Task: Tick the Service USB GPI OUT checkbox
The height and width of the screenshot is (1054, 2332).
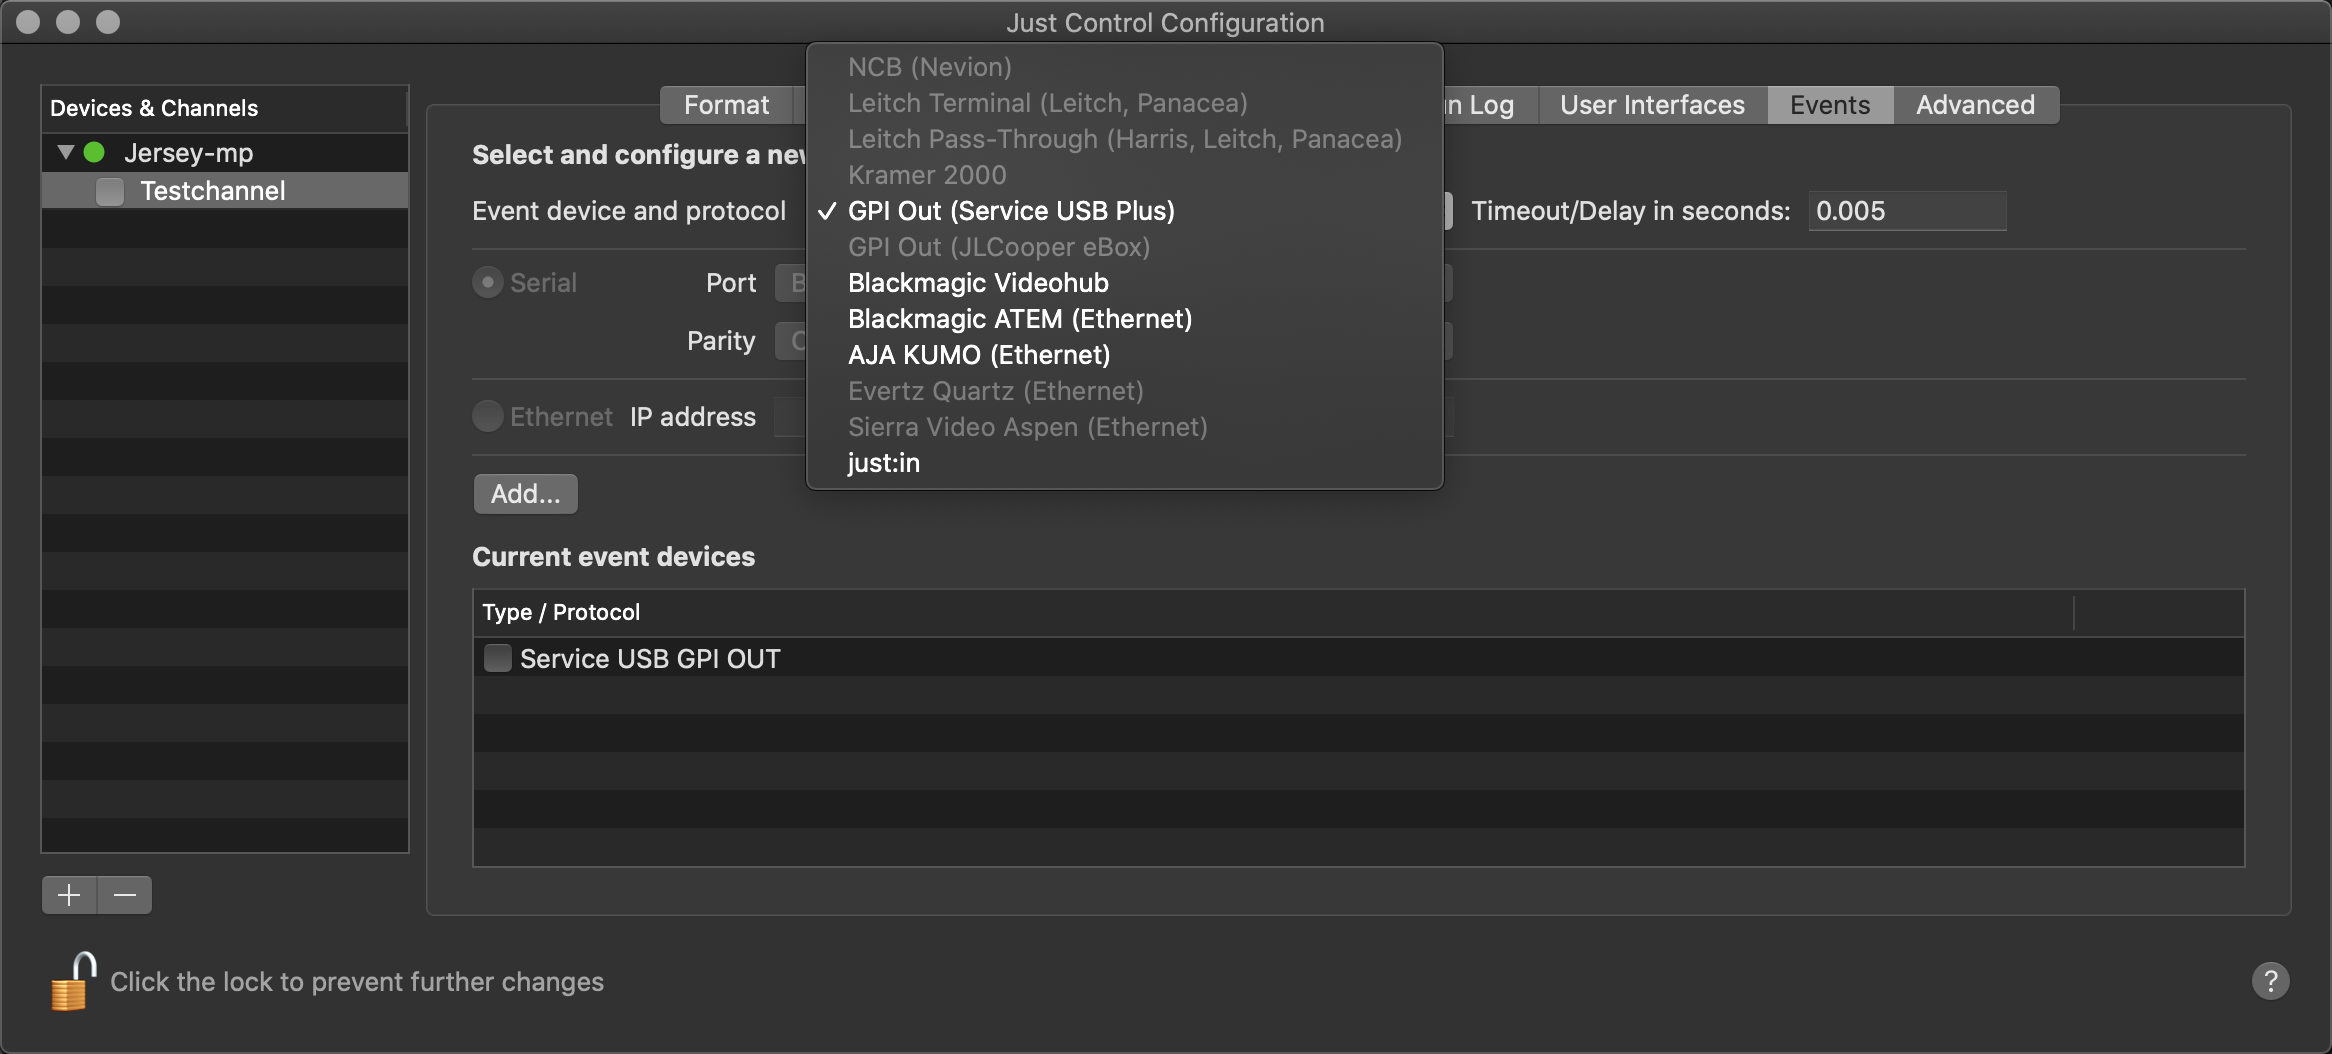Action: coord(497,658)
